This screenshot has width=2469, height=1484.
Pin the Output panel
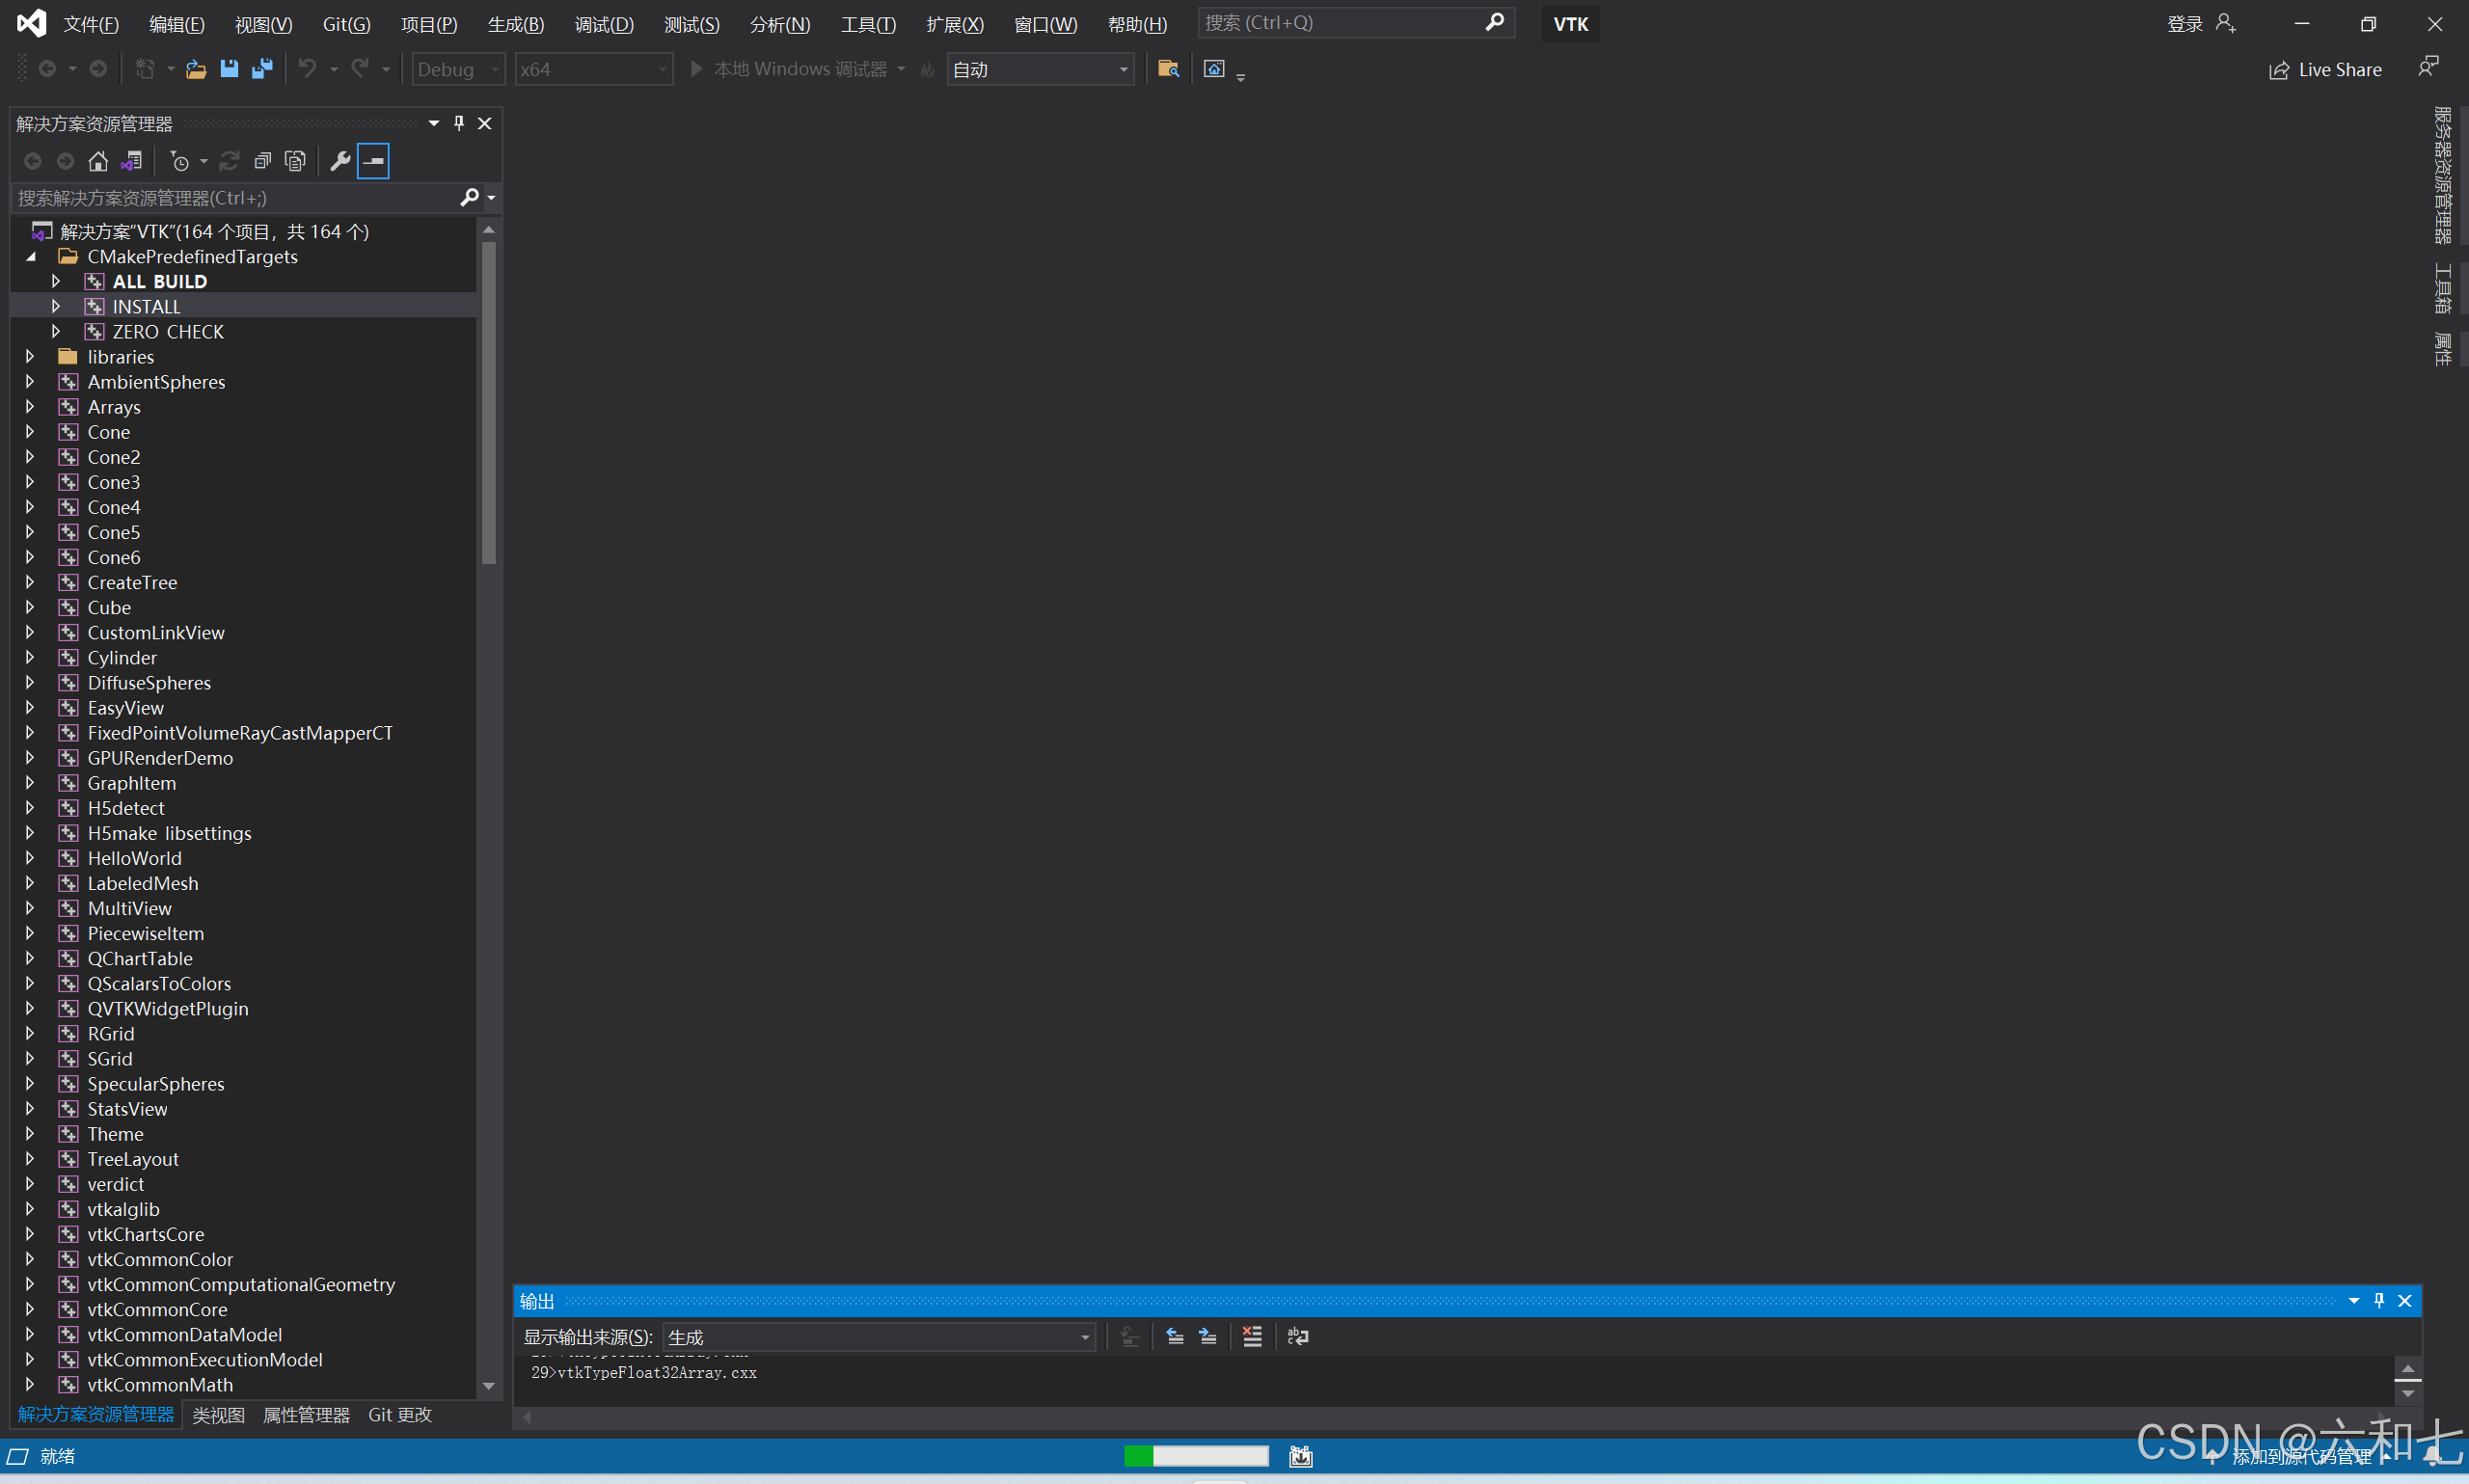click(2379, 1300)
